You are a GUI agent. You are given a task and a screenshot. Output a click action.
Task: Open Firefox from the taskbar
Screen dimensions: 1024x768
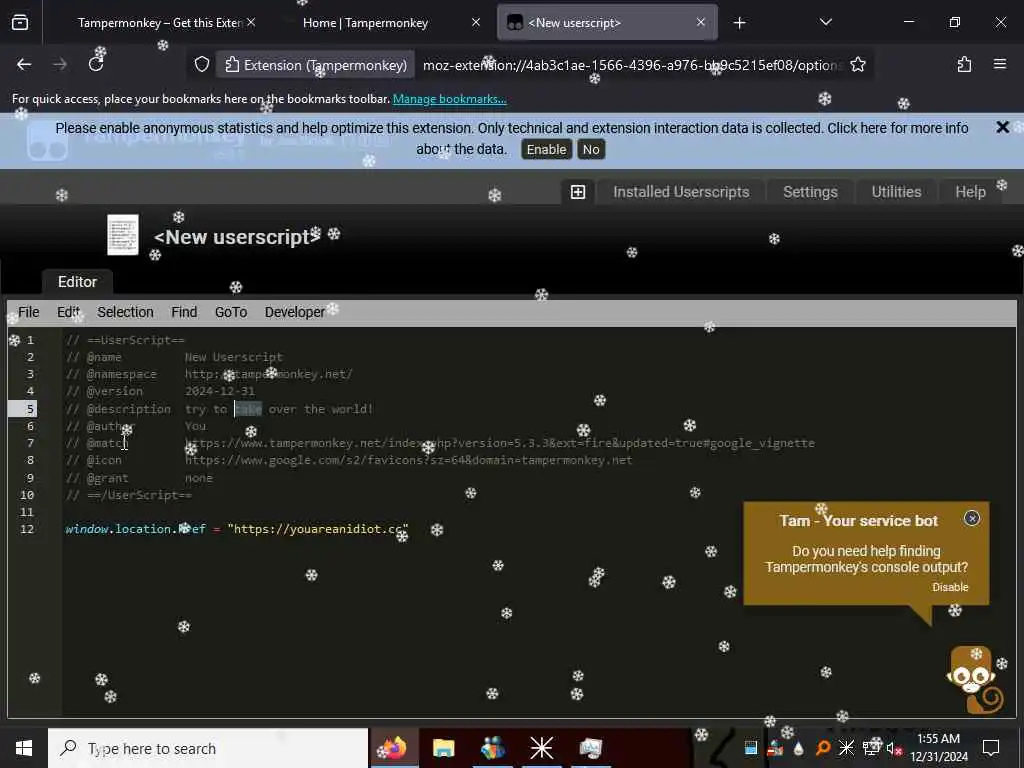pos(395,748)
